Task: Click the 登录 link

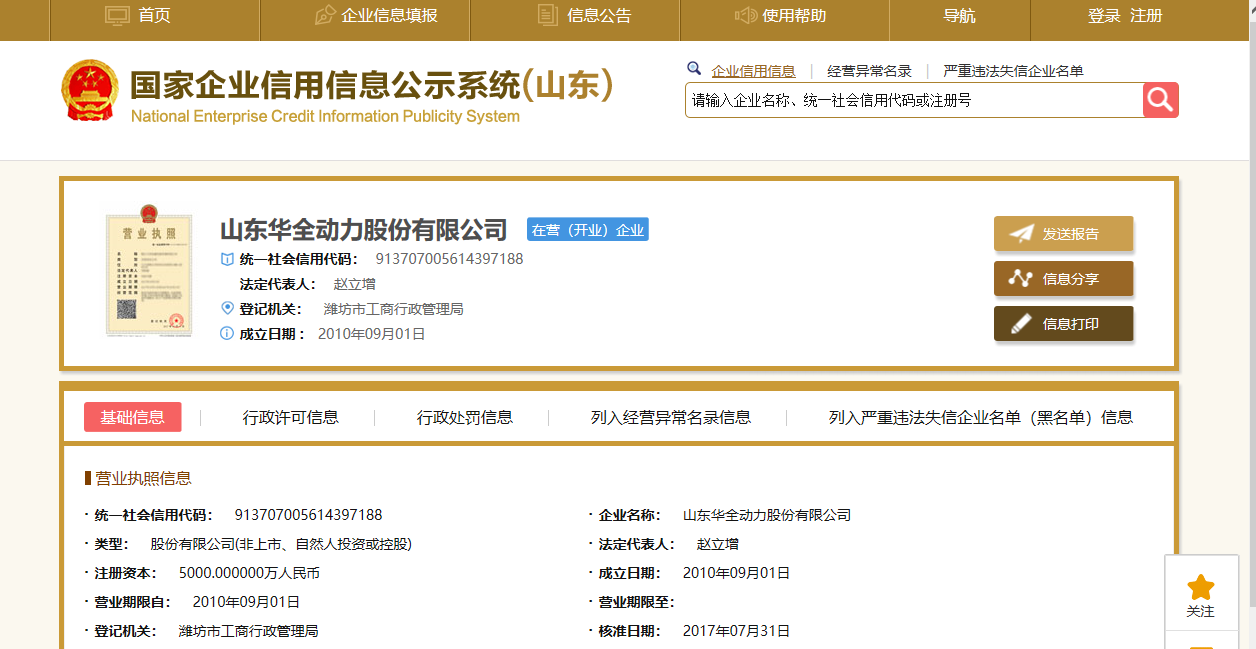Action: coord(1104,15)
